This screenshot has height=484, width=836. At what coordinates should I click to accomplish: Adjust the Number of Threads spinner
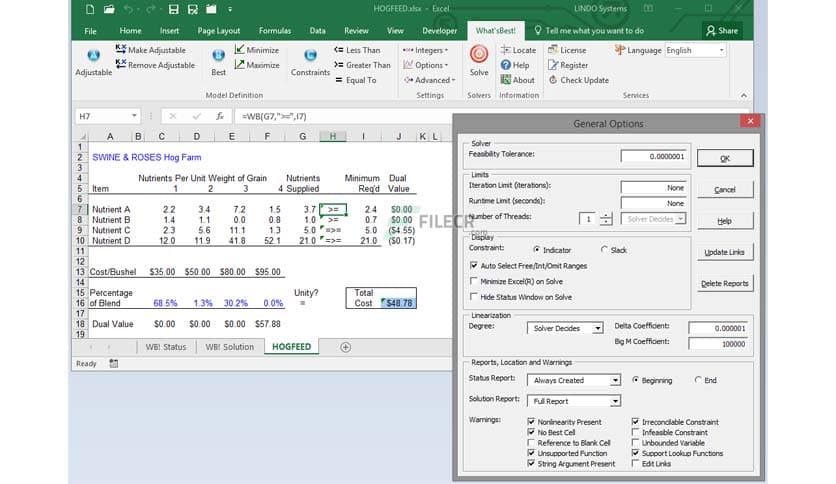pyautogui.click(x=606, y=219)
